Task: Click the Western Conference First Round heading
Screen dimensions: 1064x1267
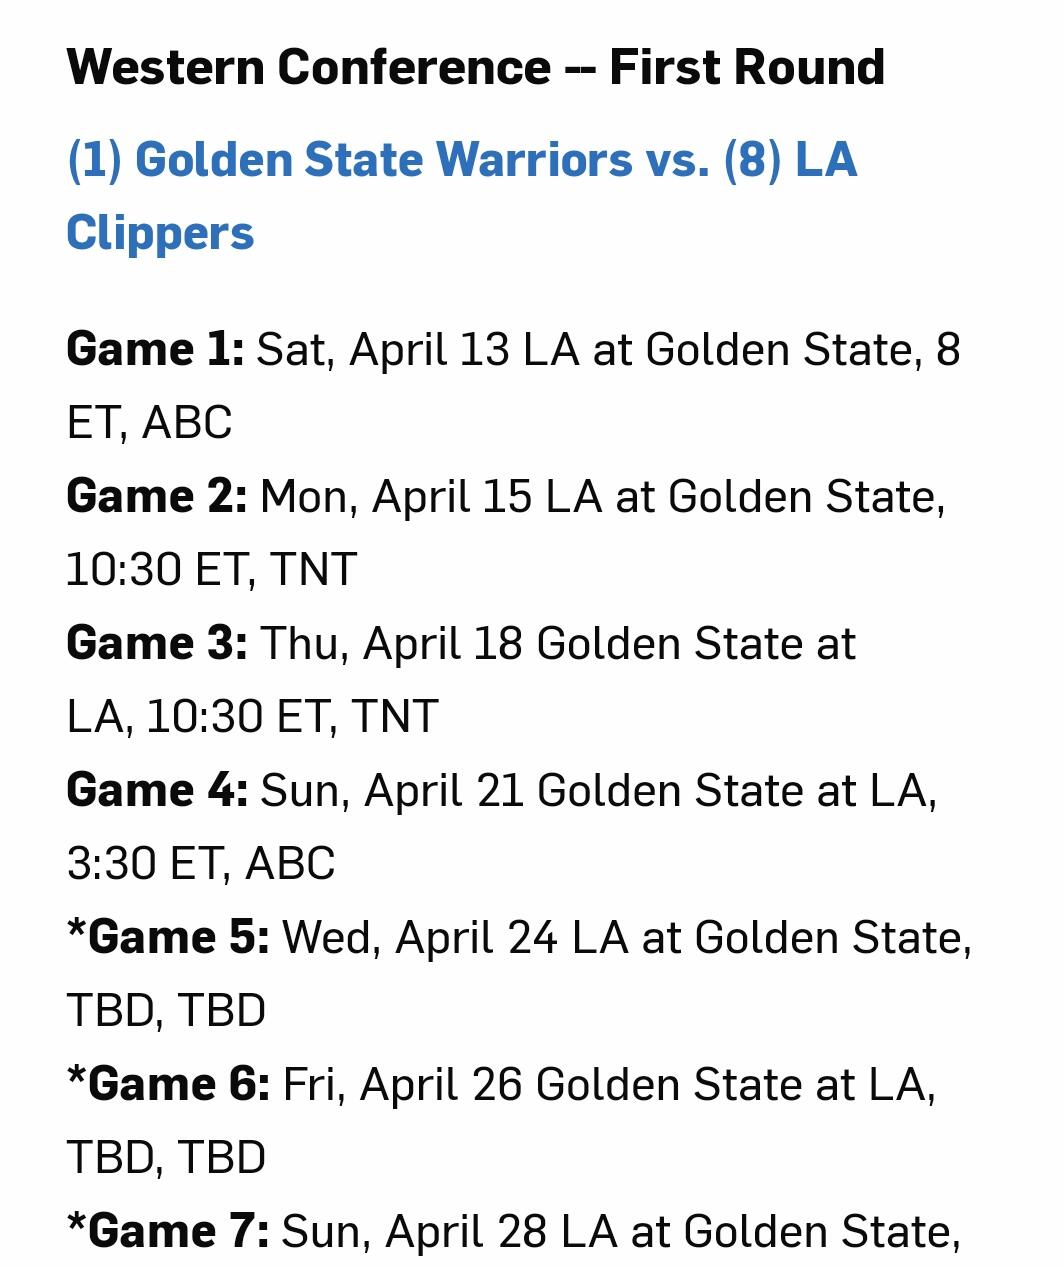Action: pyautogui.click(x=475, y=68)
